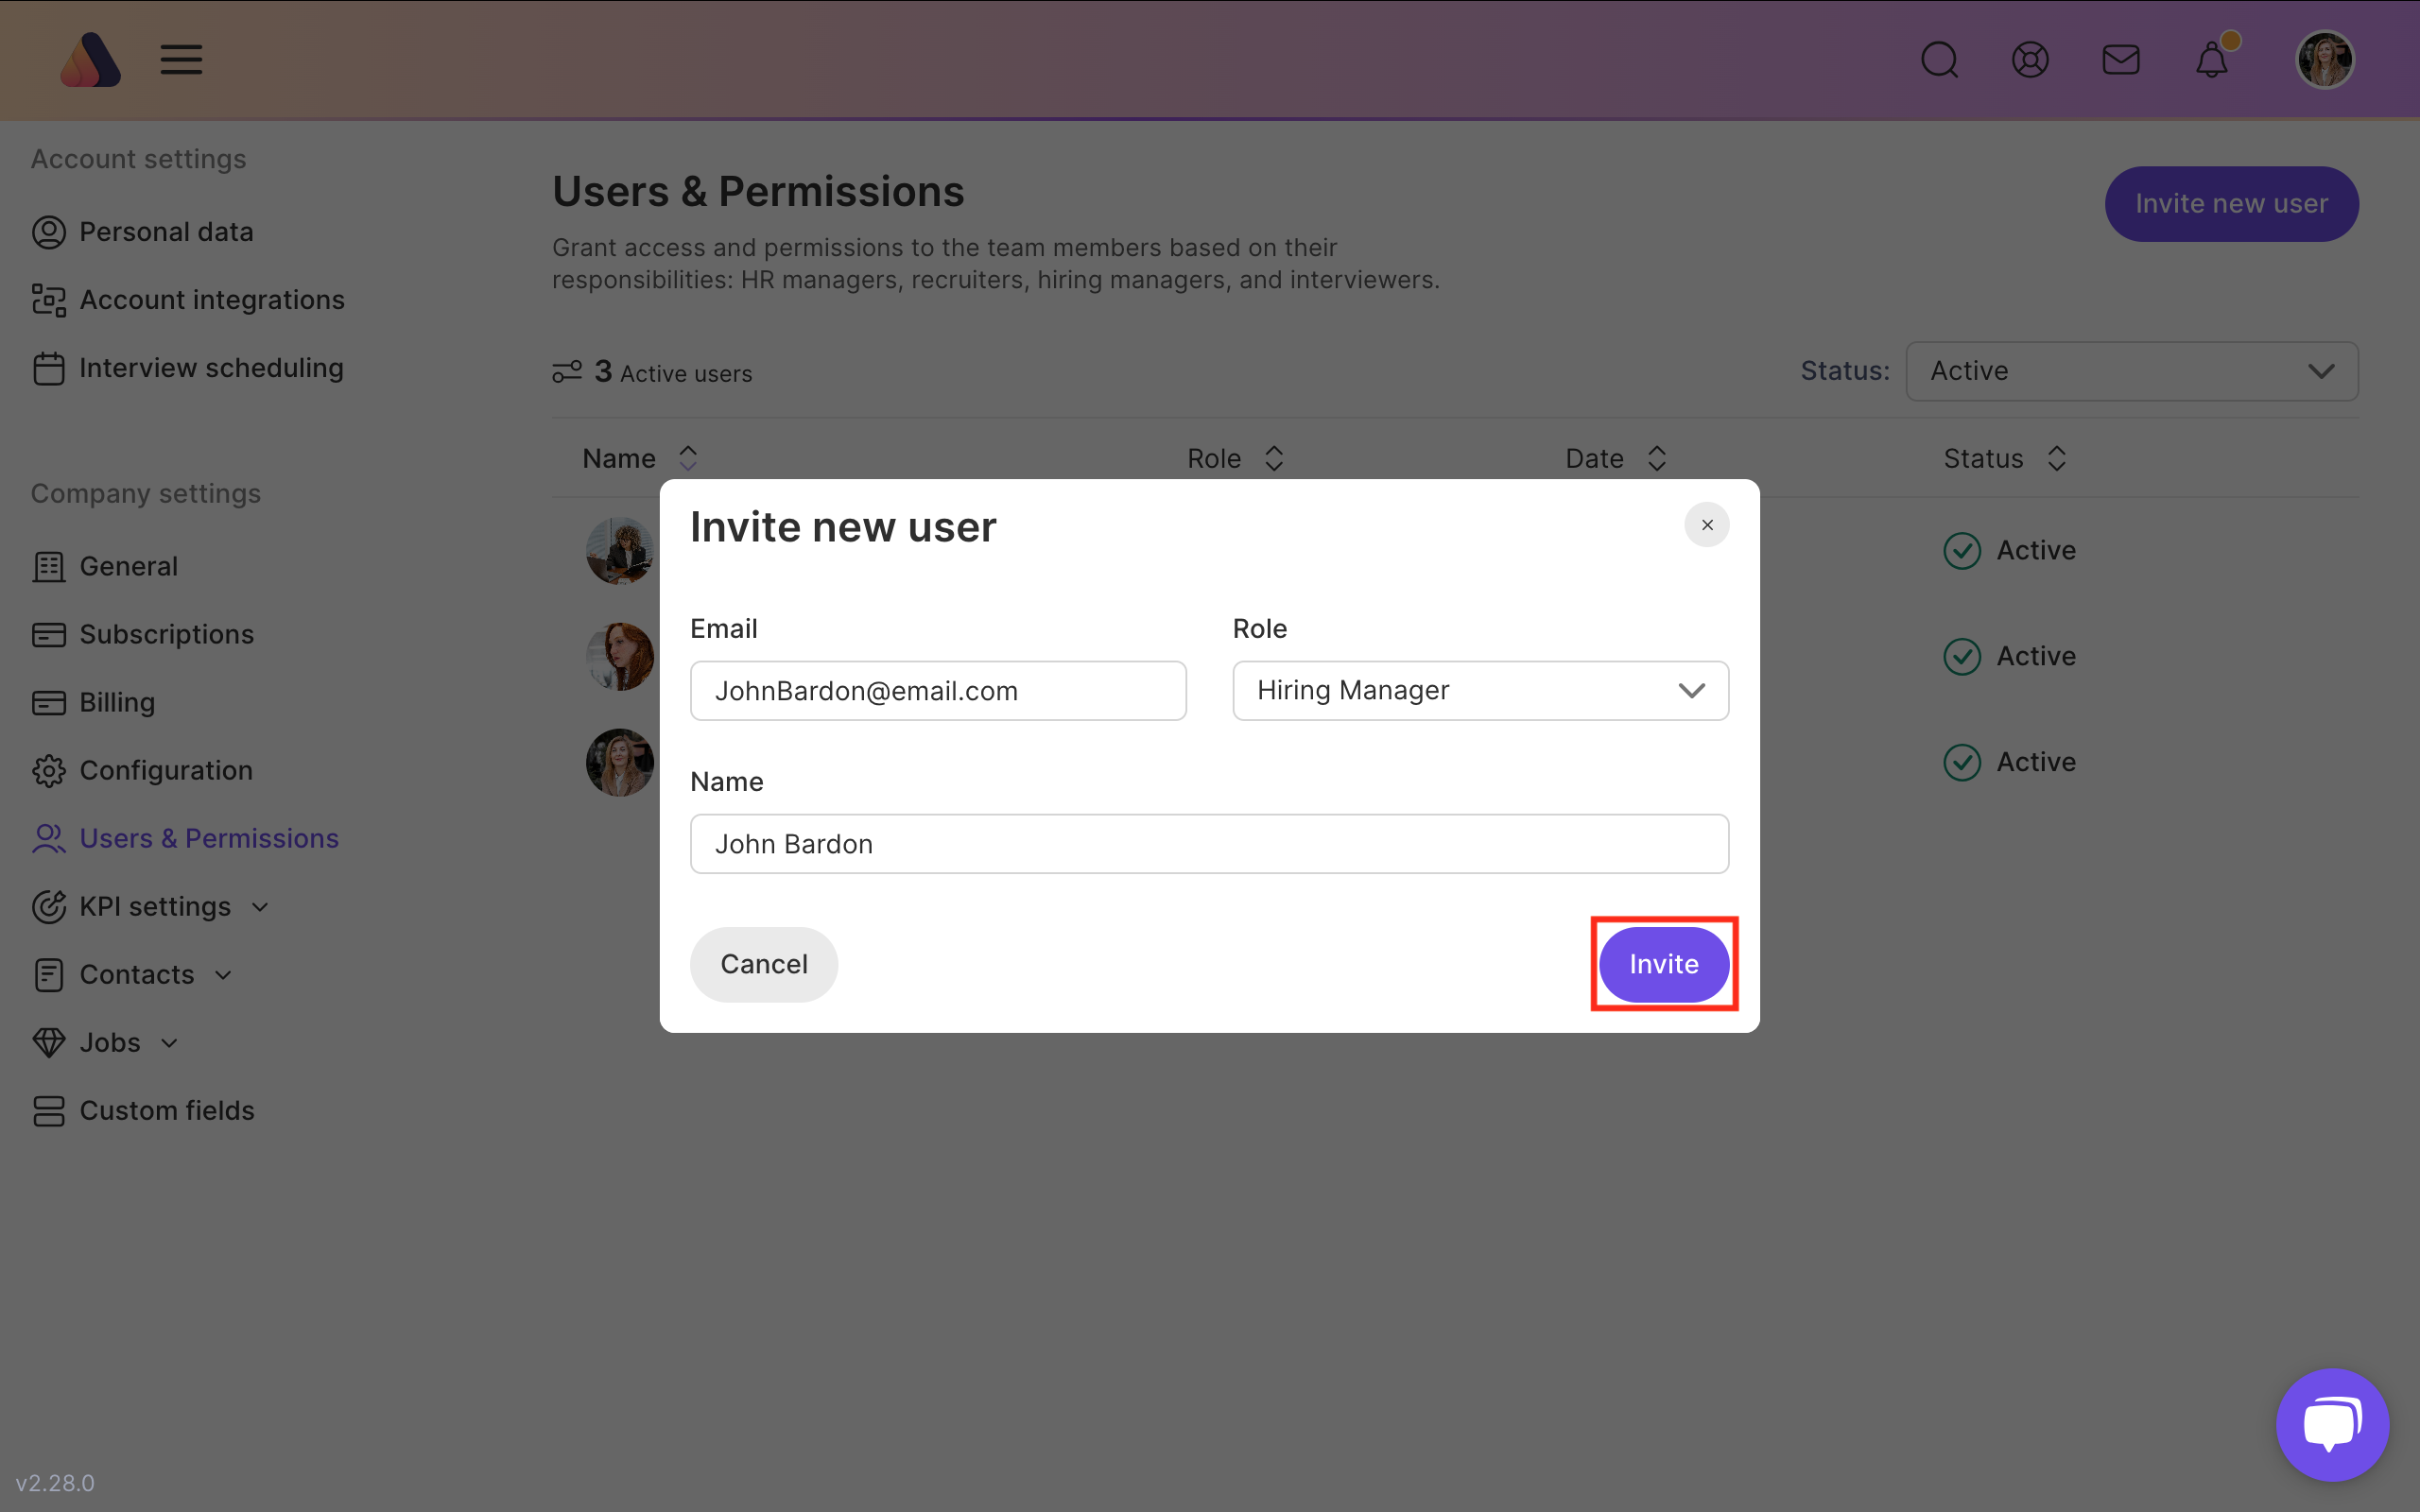Click the General building icon
Screen dimensions: 2420x1512
pos(48,566)
